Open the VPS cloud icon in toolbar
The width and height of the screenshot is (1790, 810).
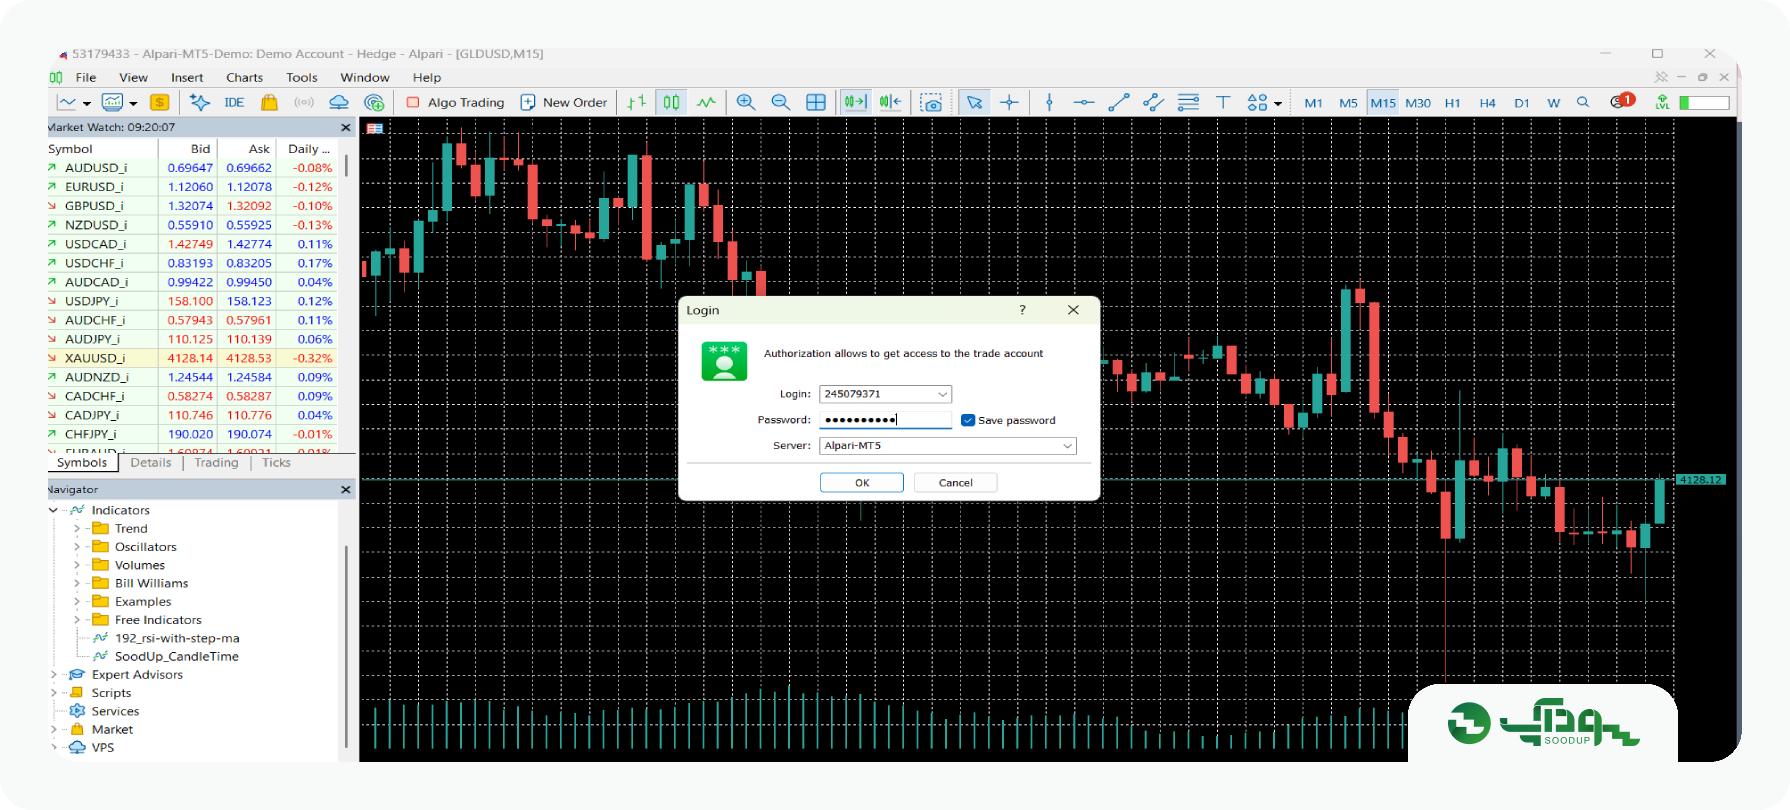pos(339,102)
